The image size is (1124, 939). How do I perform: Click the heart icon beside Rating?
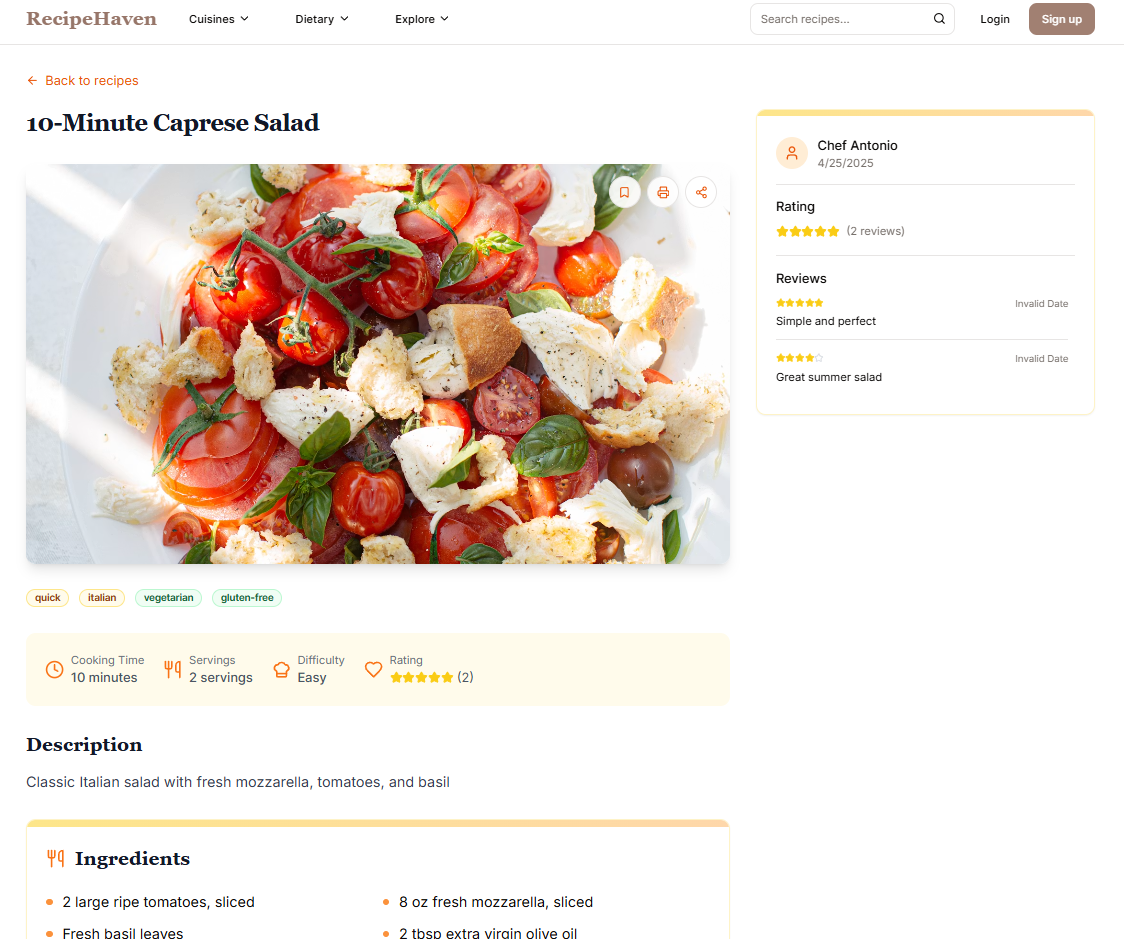(x=373, y=669)
